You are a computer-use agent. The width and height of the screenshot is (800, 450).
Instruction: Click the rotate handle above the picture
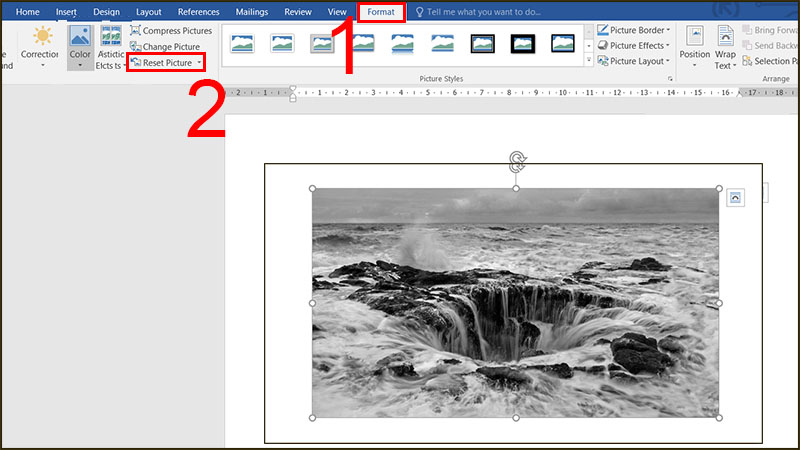click(516, 160)
